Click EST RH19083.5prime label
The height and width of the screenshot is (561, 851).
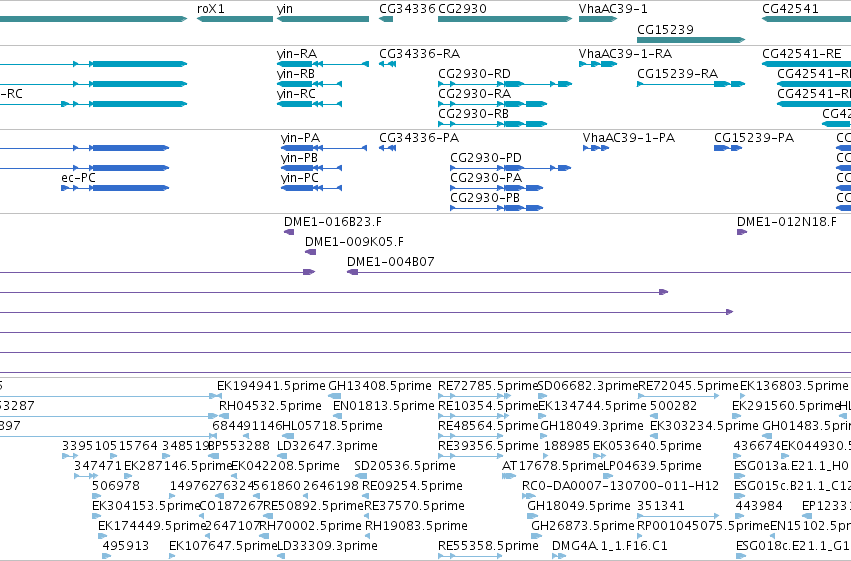[416, 526]
